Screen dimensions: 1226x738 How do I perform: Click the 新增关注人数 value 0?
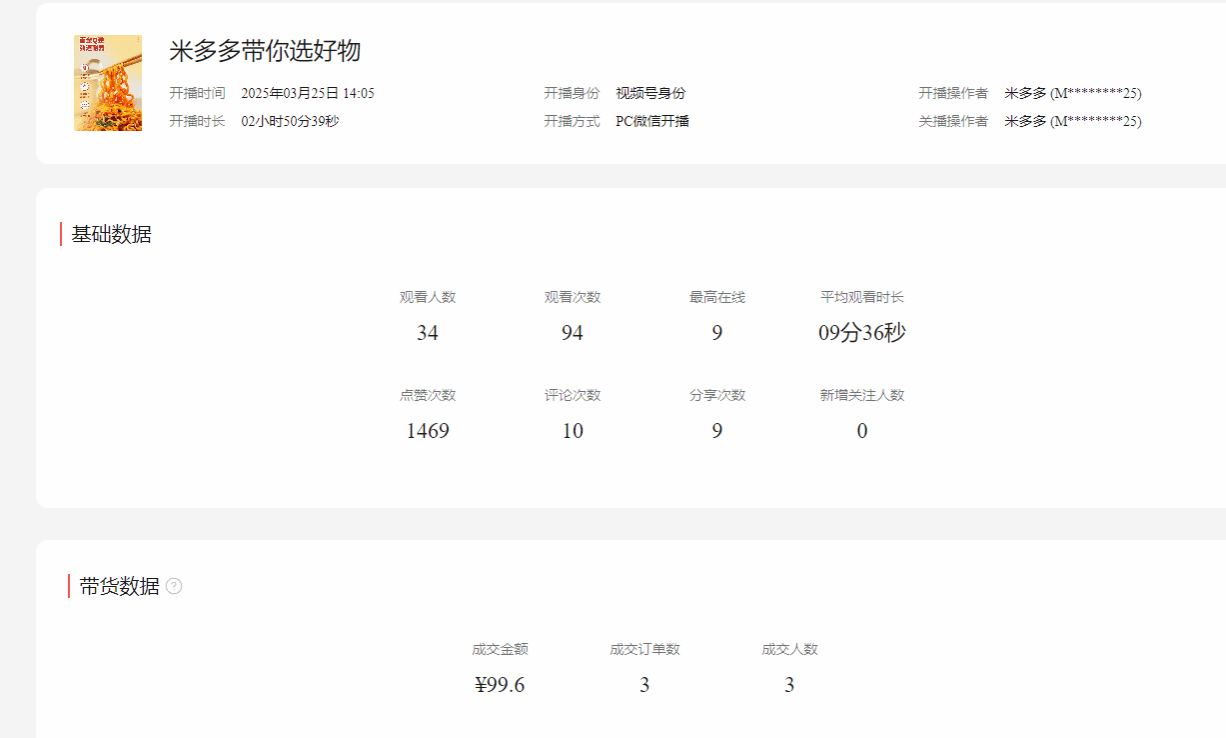[862, 431]
